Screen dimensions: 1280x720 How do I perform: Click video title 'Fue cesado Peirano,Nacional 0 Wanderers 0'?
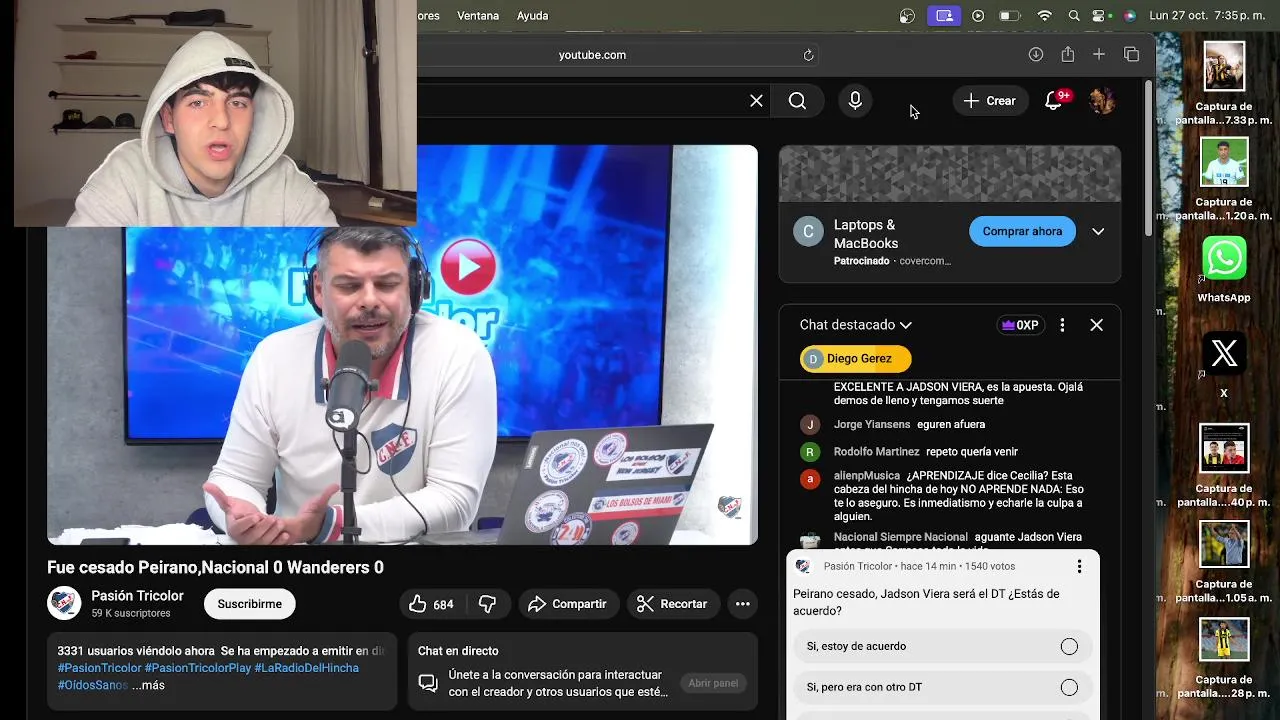point(215,567)
